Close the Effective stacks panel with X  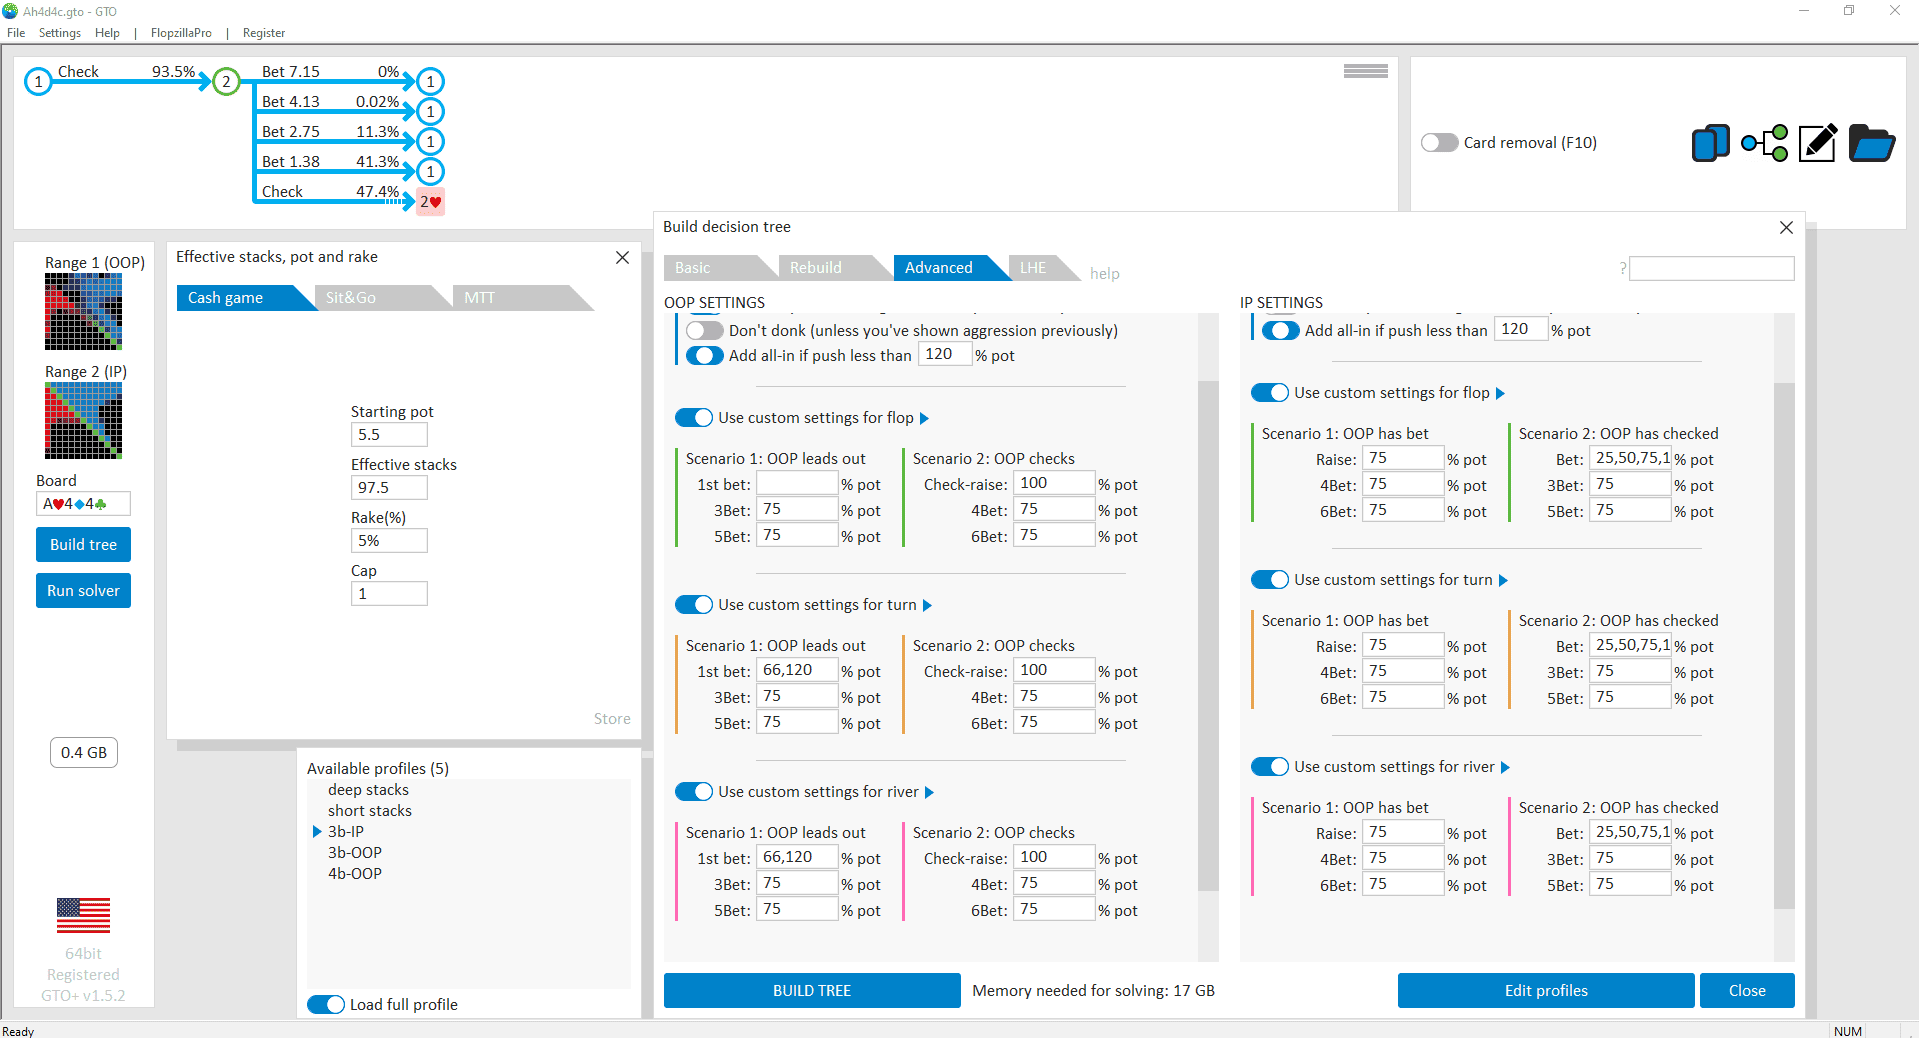pyautogui.click(x=622, y=258)
